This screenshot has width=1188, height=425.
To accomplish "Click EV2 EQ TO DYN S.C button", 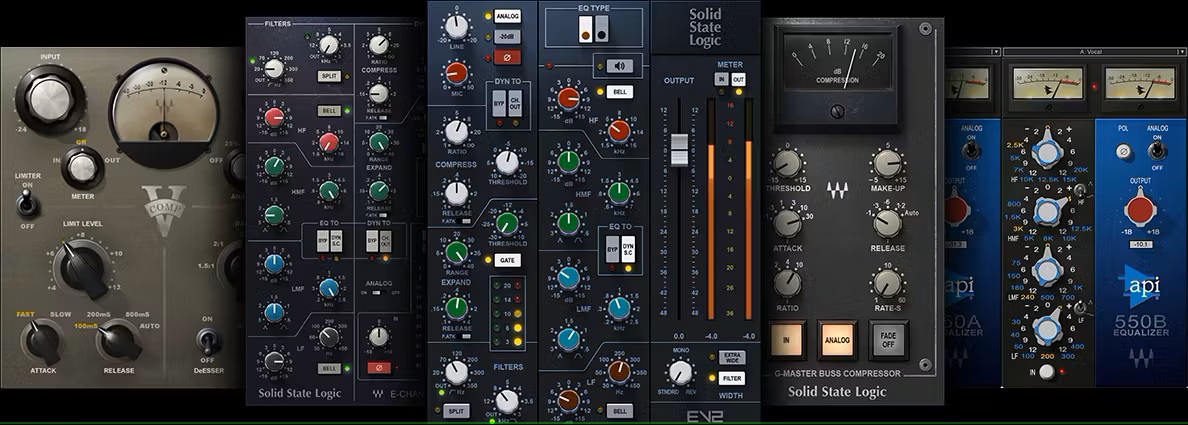I will tap(628, 248).
